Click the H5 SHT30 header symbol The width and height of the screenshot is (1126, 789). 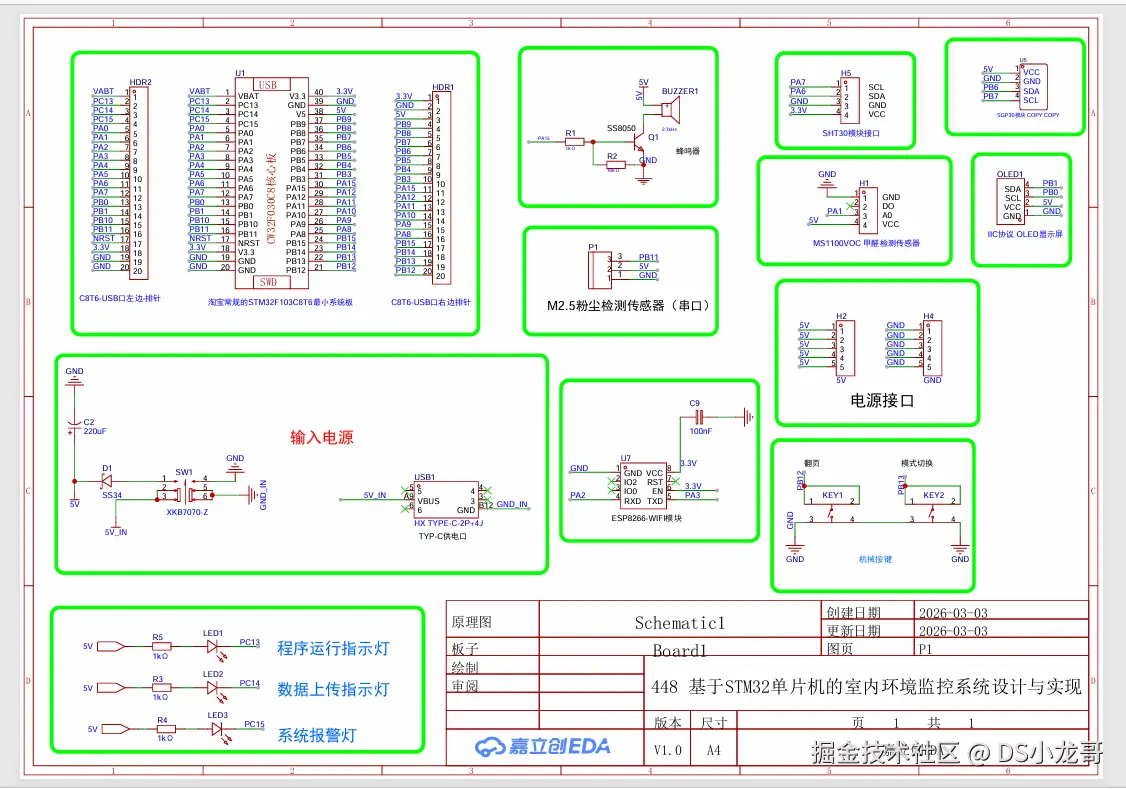click(x=849, y=100)
